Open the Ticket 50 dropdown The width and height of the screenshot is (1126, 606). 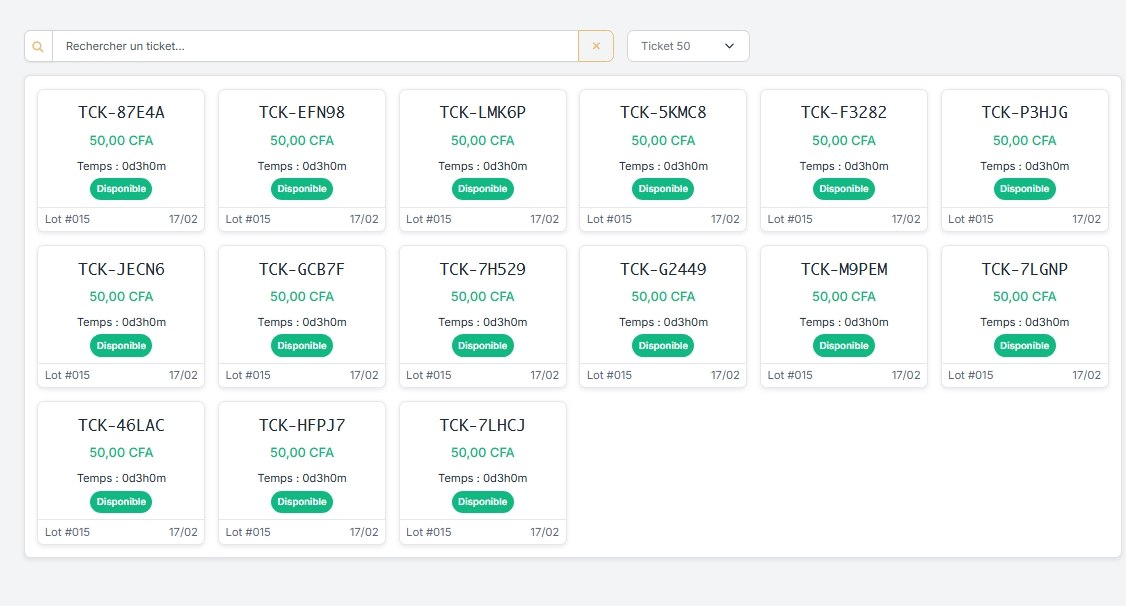[x=687, y=46]
